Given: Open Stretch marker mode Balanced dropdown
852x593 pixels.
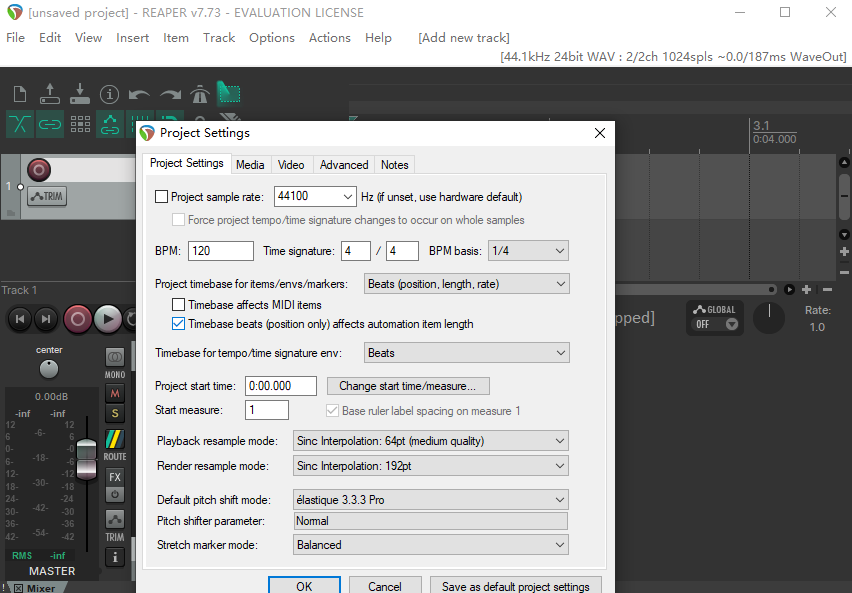Looking at the screenshot, I should tap(431, 545).
